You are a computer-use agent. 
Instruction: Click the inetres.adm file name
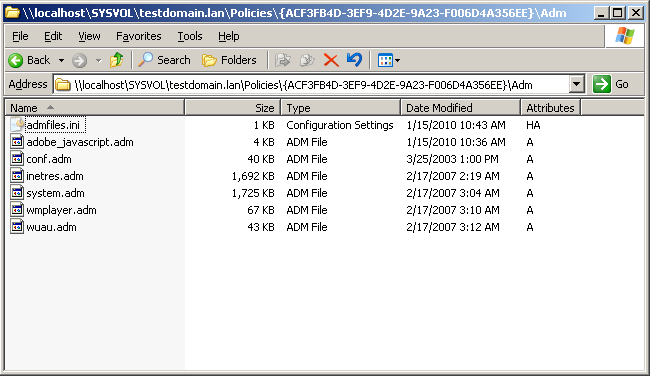(55, 176)
